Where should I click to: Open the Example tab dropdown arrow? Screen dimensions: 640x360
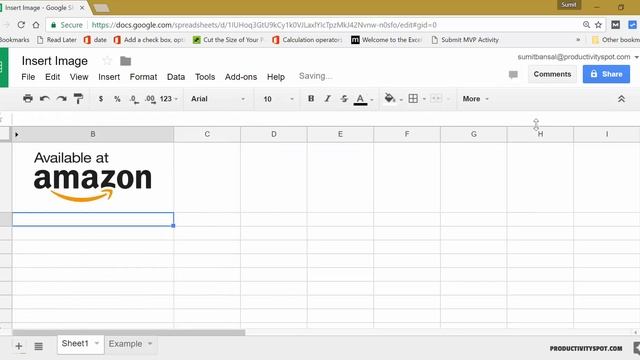point(150,344)
